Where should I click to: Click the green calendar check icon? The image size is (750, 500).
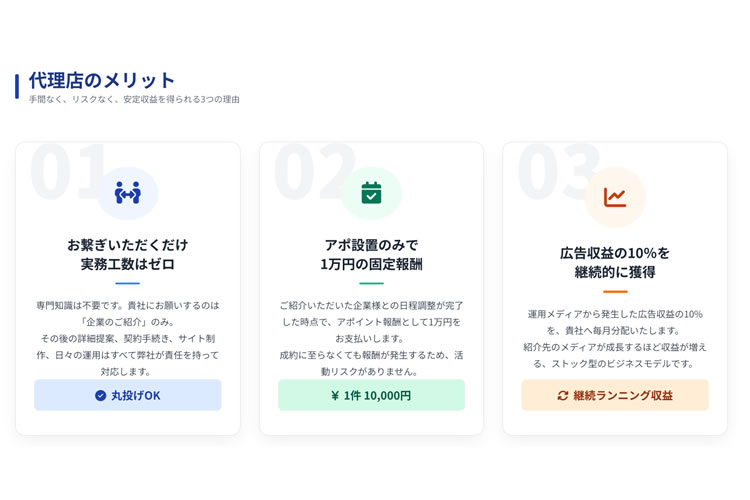[x=371, y=193]
